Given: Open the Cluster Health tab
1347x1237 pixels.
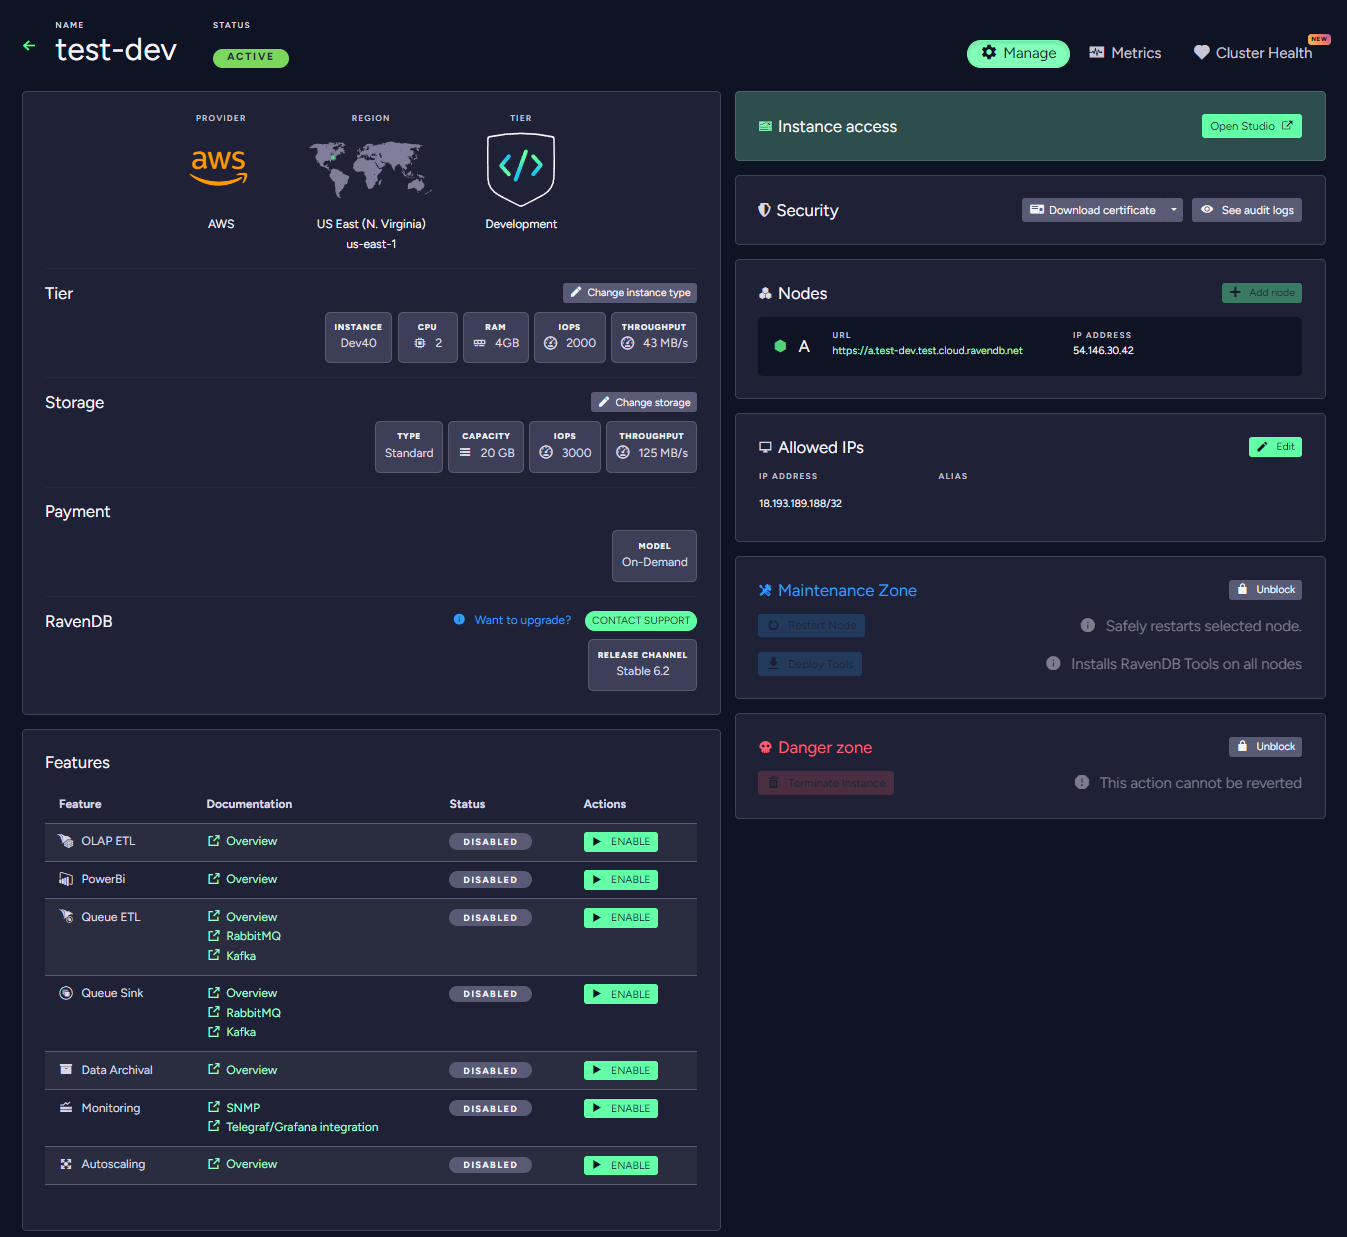Looking at the screenshot, I should pos(1253,53).
